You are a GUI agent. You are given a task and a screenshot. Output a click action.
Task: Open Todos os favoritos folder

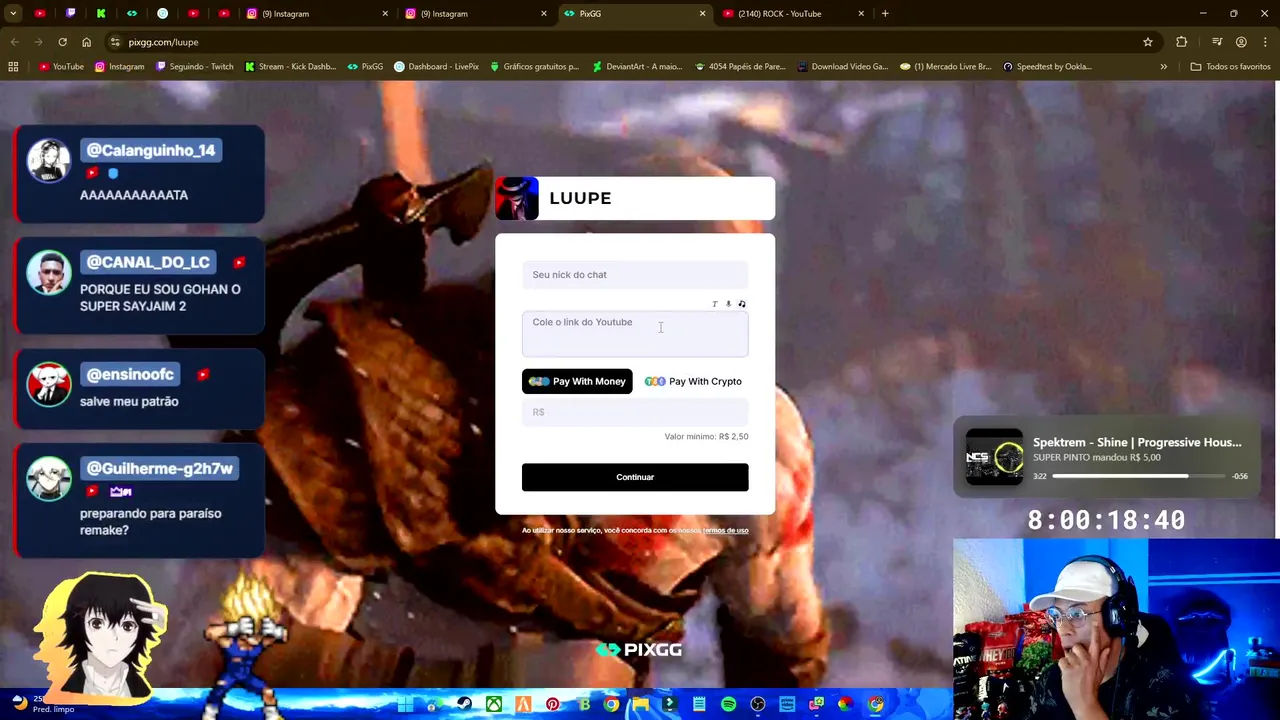click(1230, 67)
